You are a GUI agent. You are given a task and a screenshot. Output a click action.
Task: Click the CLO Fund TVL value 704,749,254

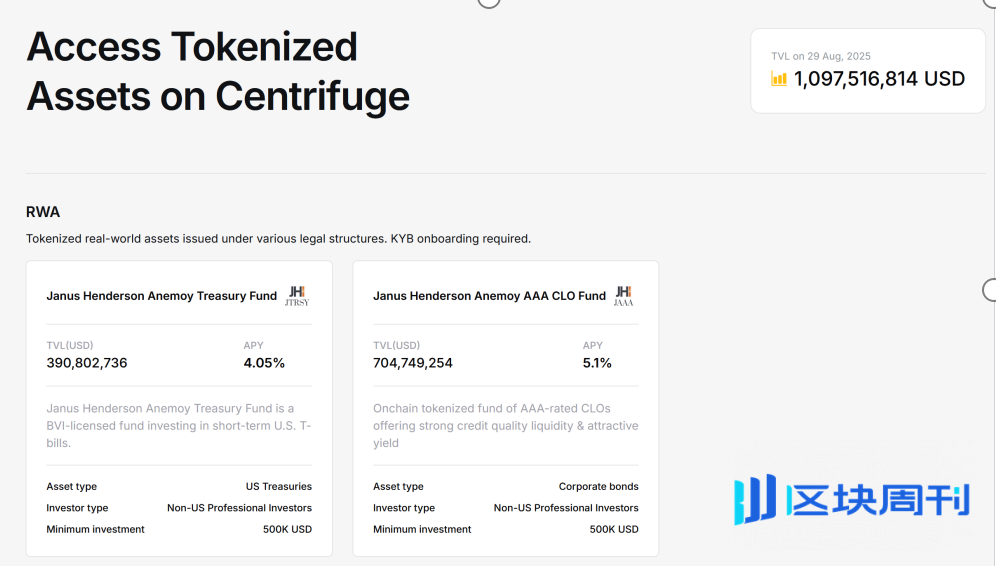pos(413,363)
